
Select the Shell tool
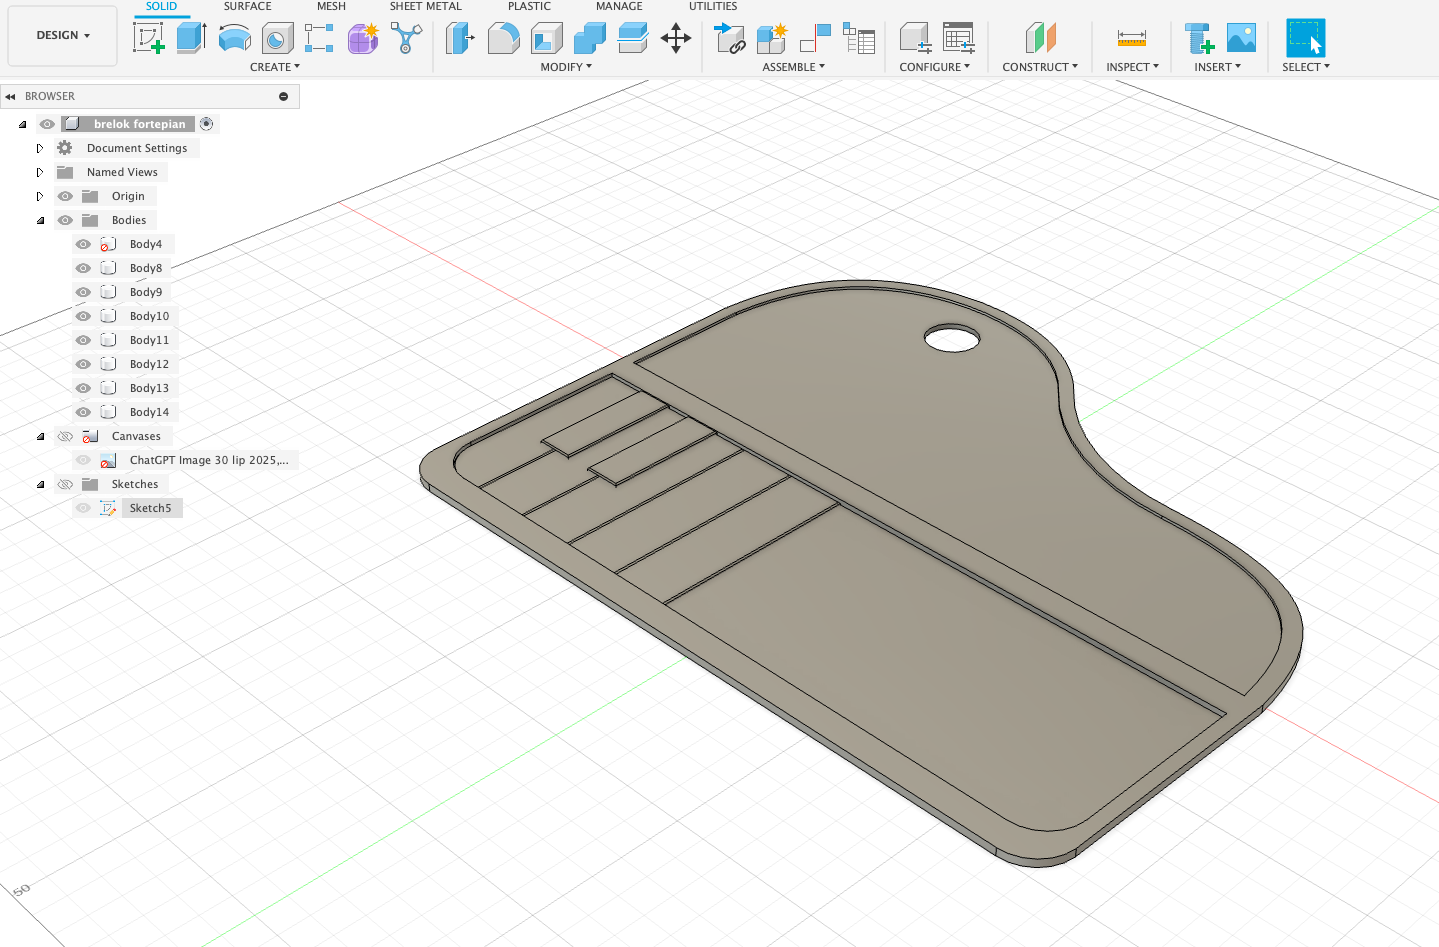(546, 38)
